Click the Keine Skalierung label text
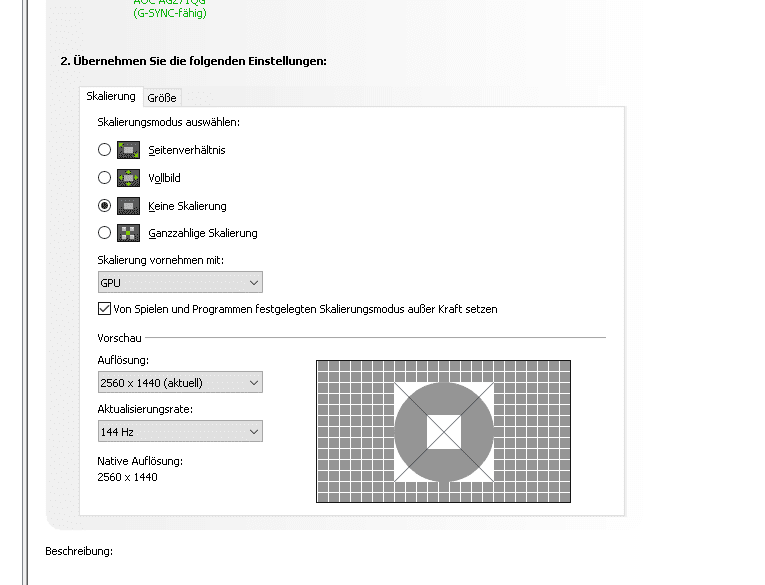Screen dimensions: 765x585 [187, 206]
